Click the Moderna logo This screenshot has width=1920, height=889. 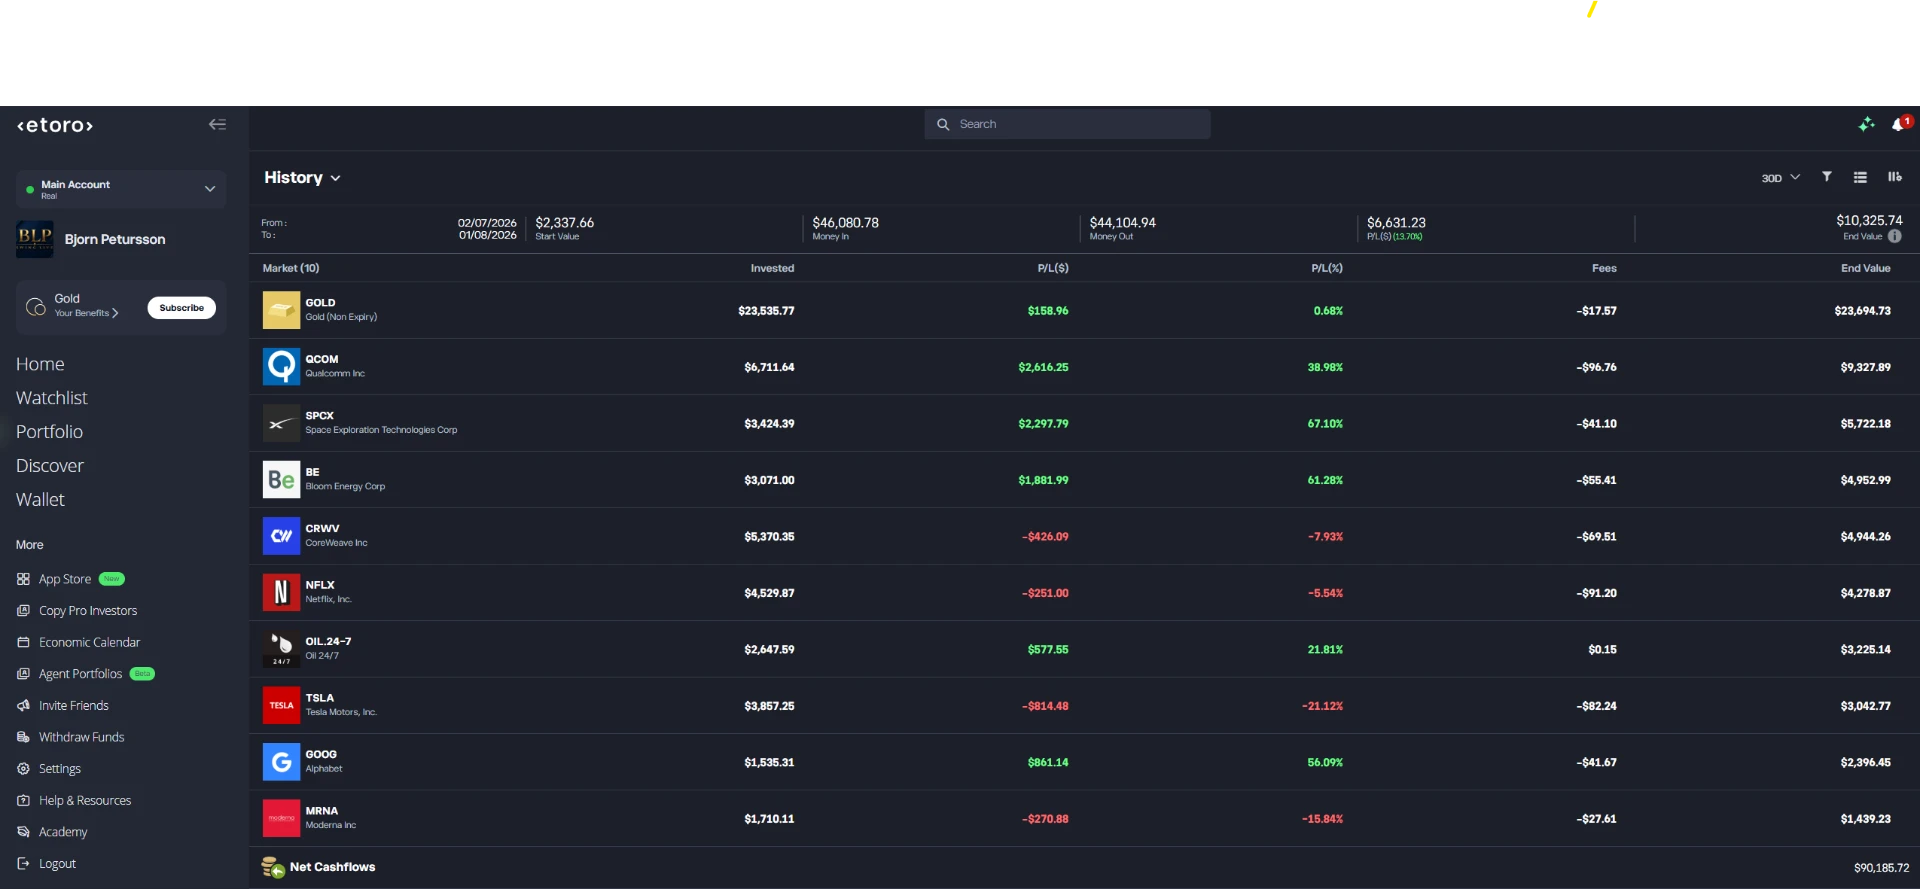point(281,819)
